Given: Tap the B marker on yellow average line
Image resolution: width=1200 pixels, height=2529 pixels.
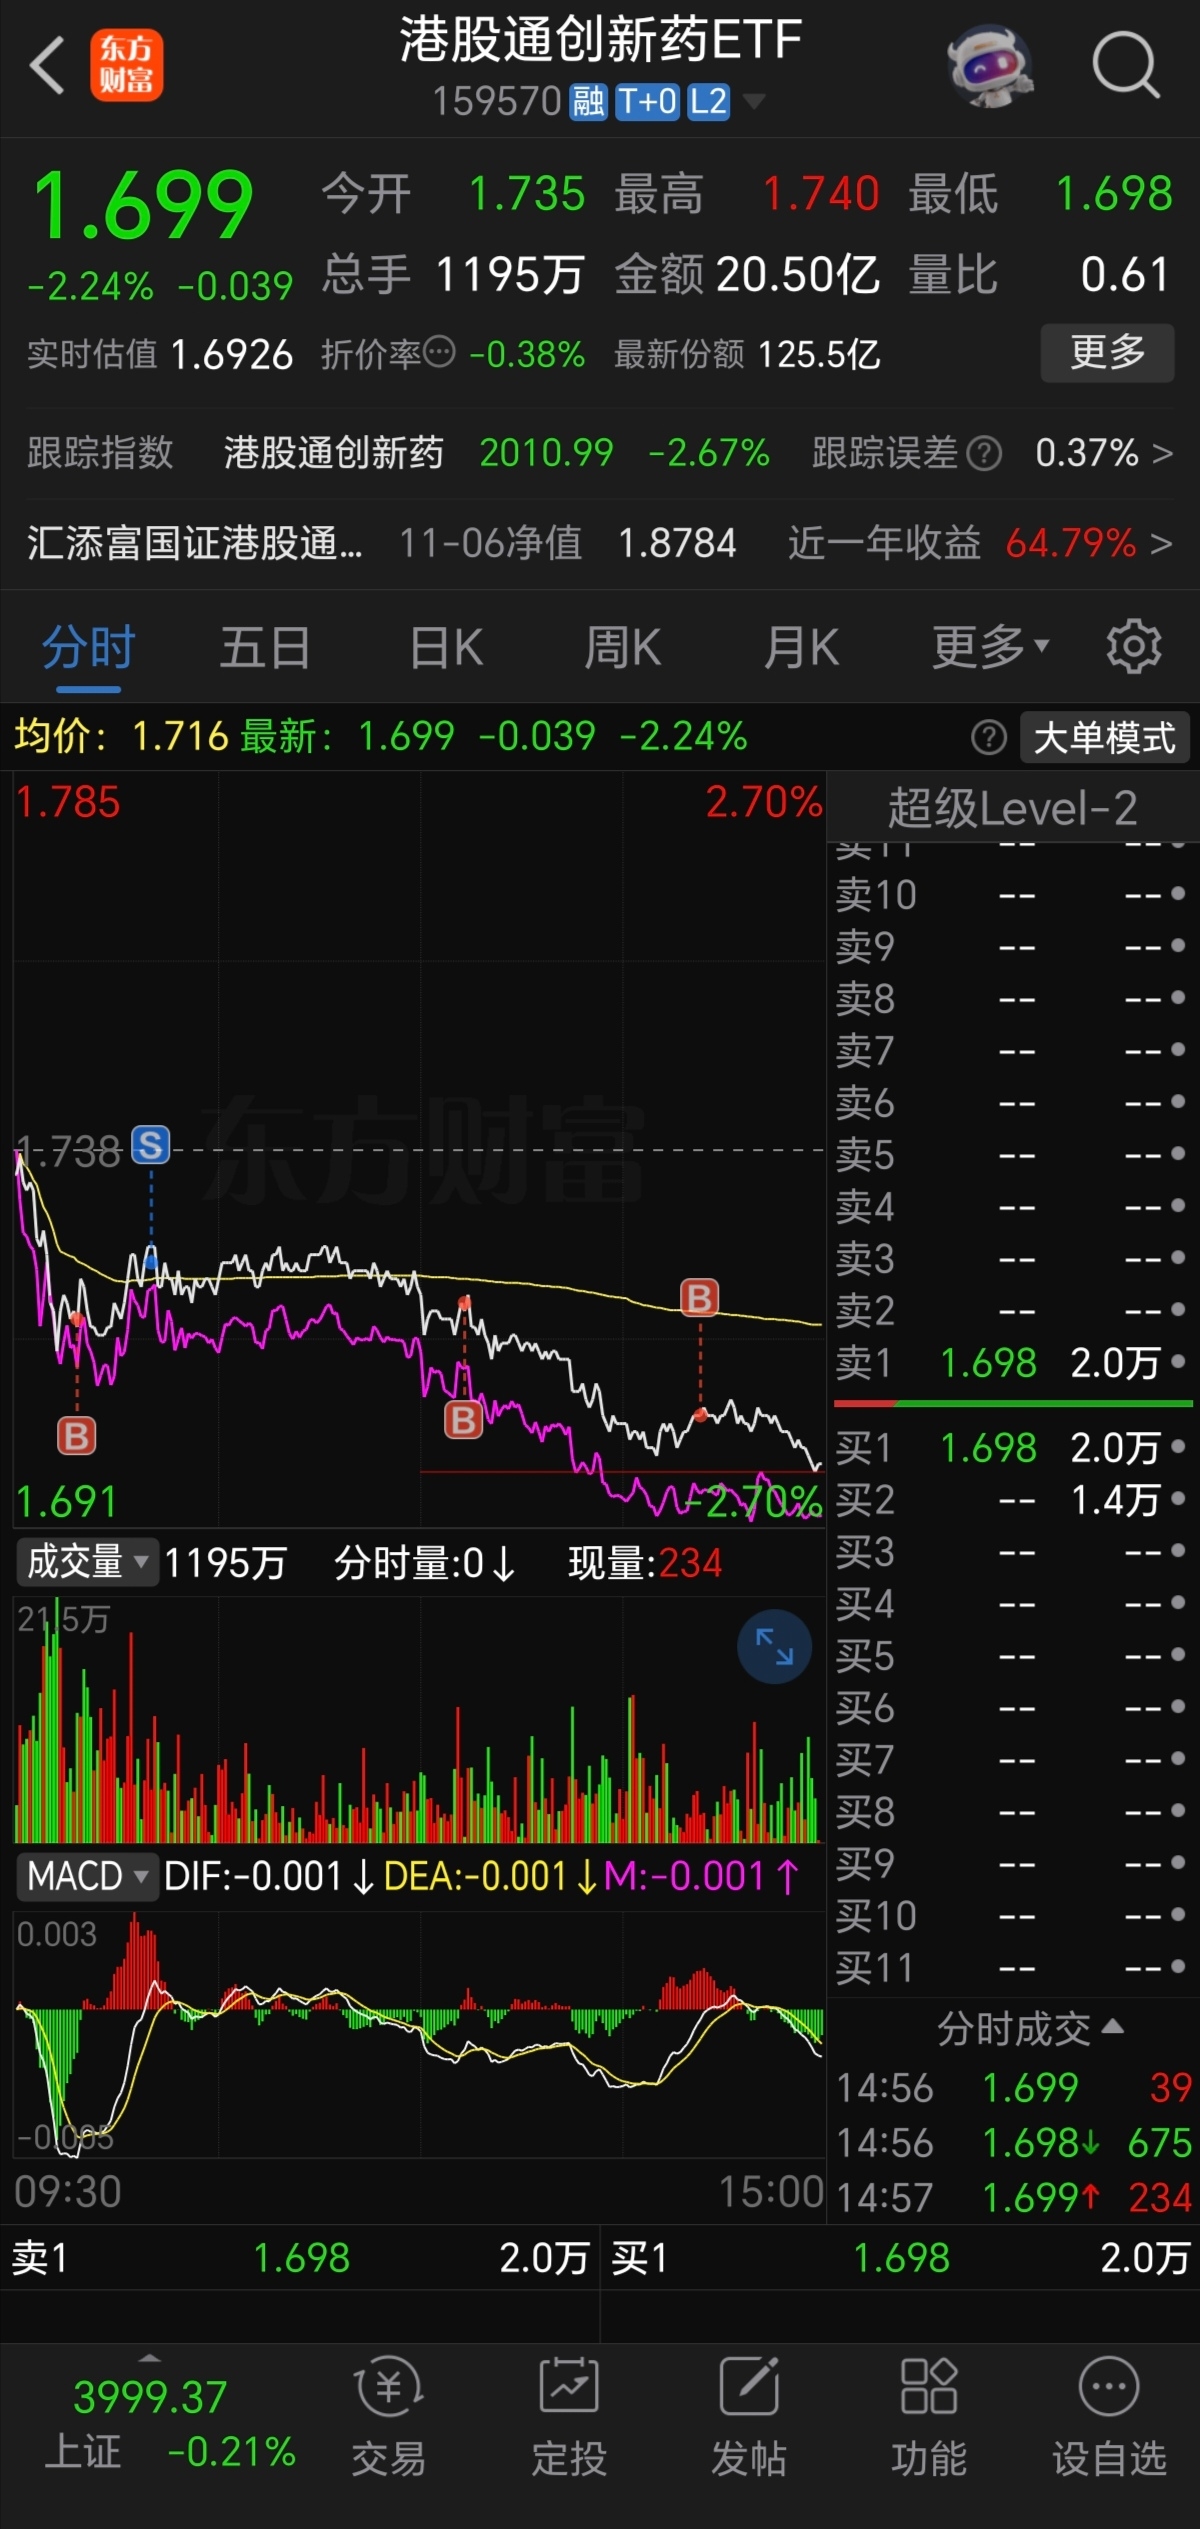Looking at the screenshot, I should point(699,1298).
